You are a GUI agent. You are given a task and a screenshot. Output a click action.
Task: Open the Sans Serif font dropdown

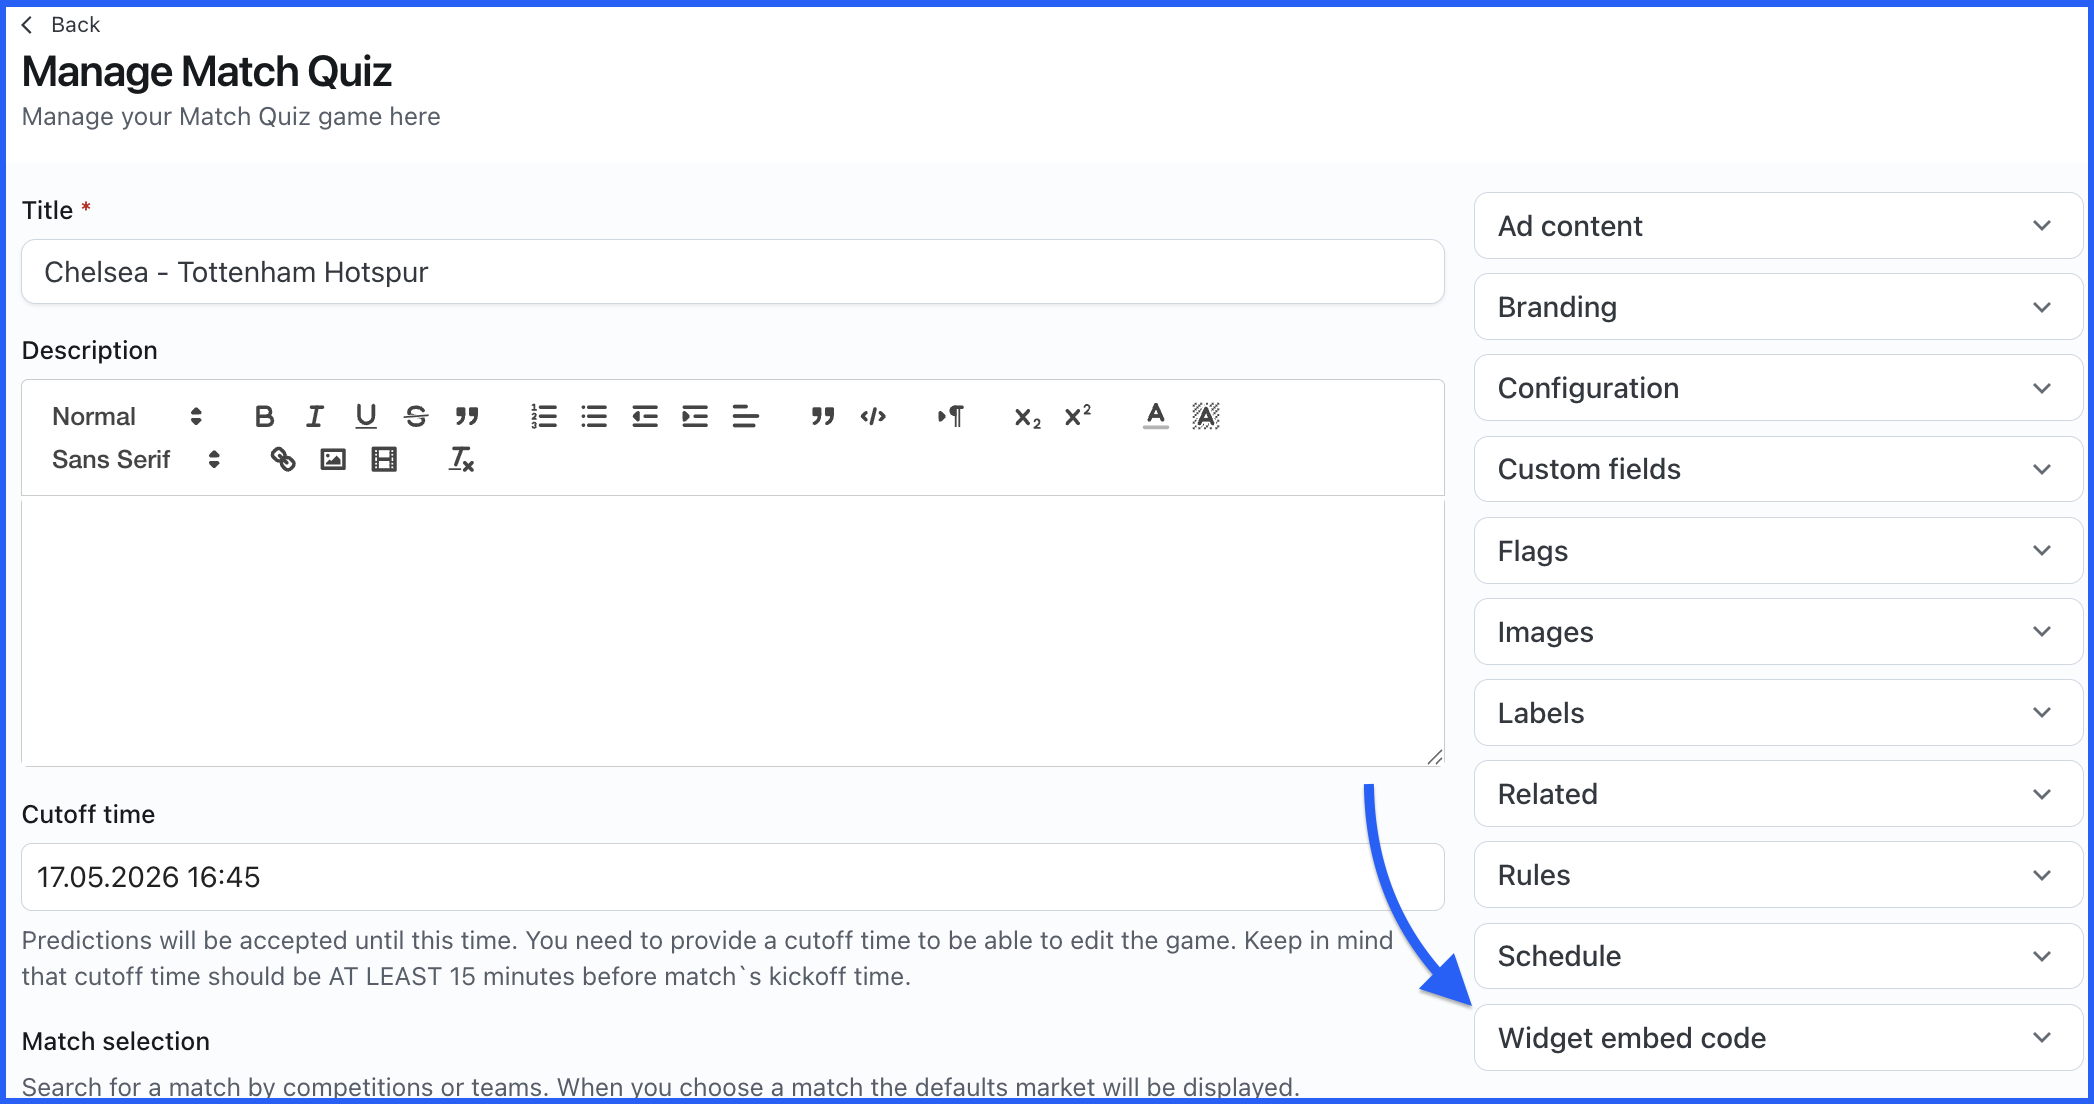(135, 460)
